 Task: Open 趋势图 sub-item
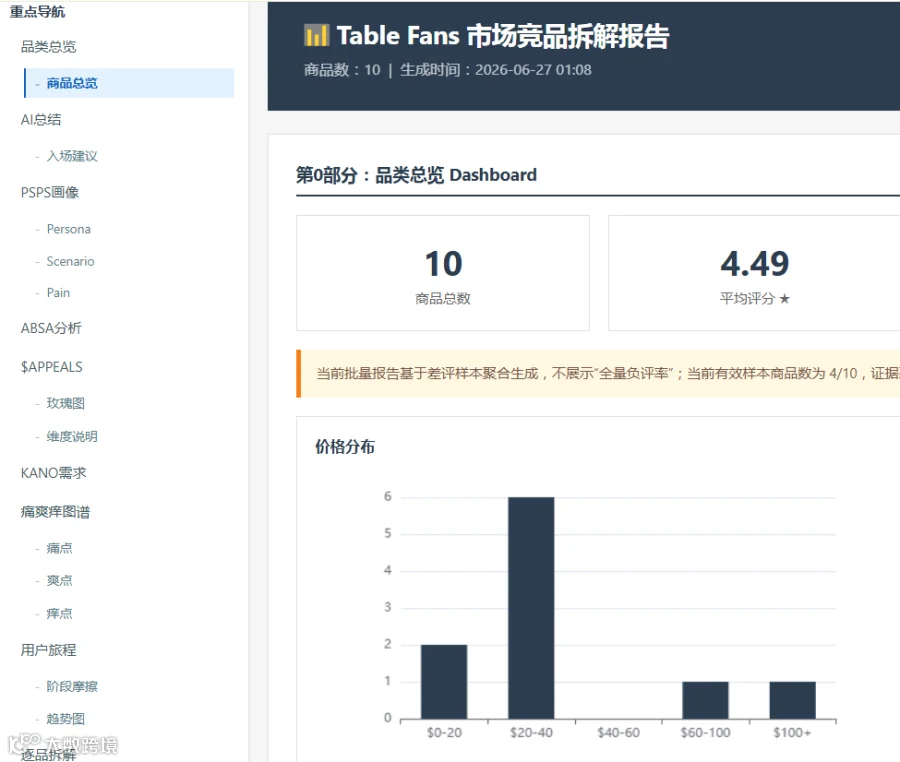tap(65, 718)
